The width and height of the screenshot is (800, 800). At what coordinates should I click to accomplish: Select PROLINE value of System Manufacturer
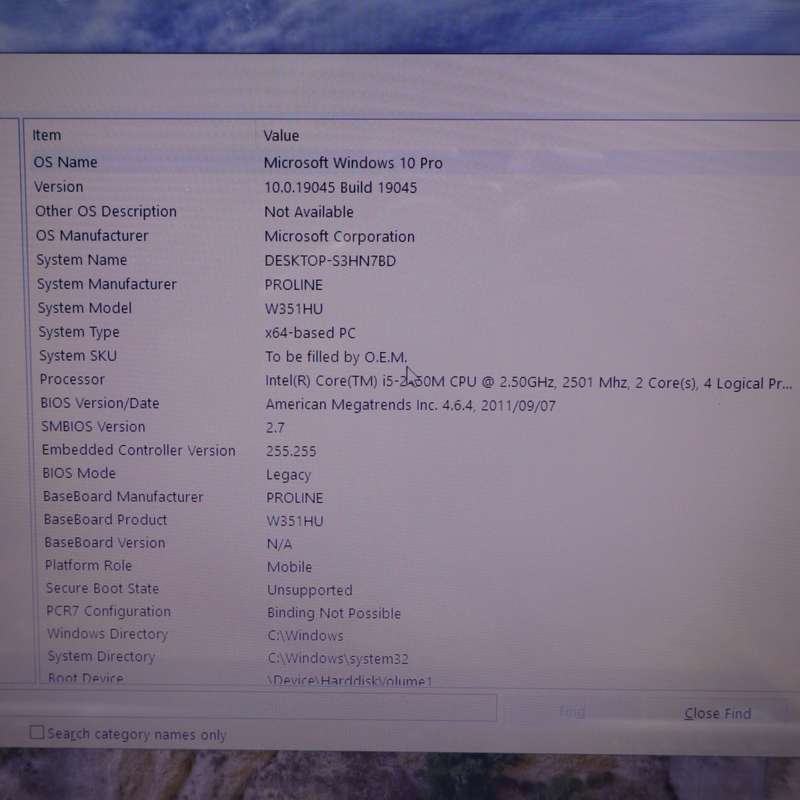tap(293, 285)
